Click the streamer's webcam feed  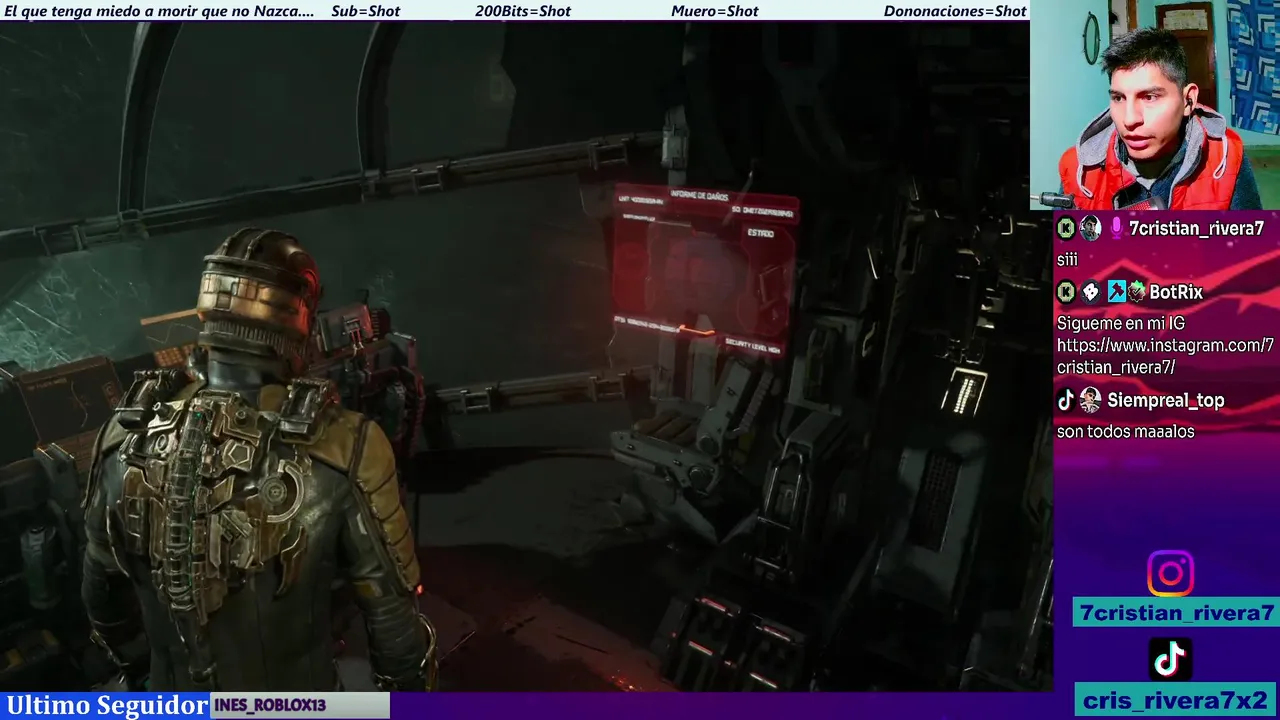(1155, 105)
